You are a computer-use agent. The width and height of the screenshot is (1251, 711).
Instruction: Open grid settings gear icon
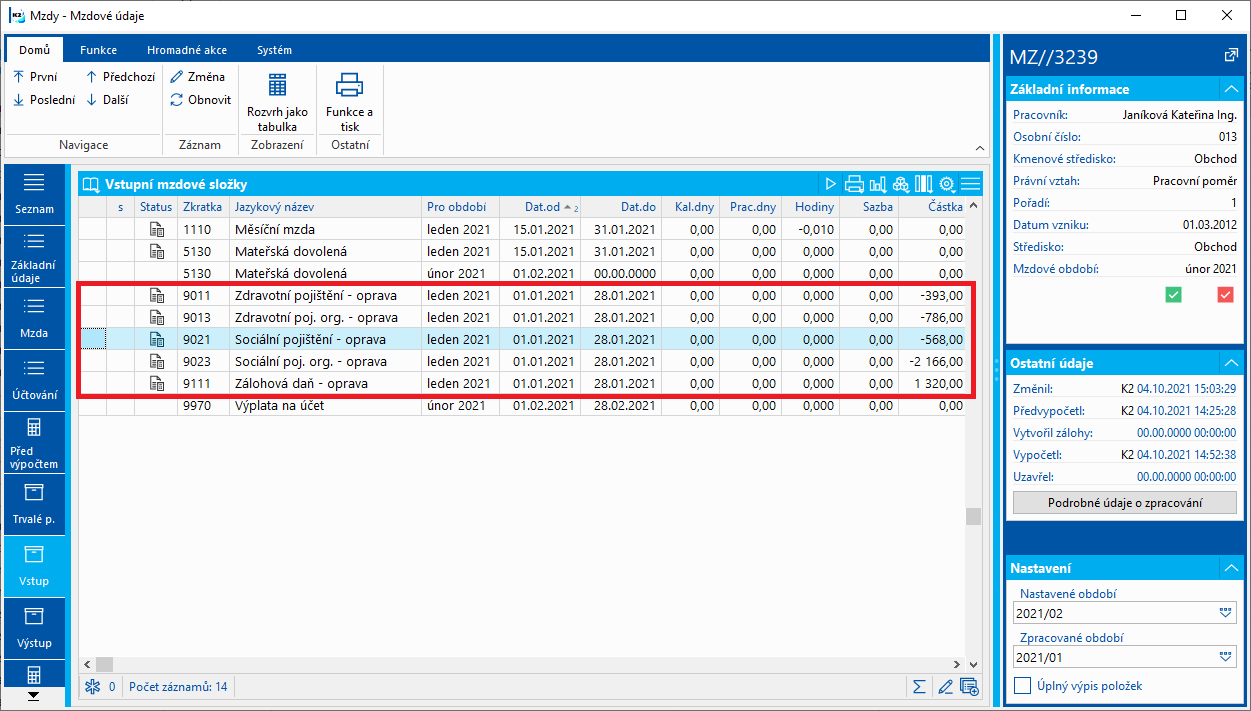[947, 184]
